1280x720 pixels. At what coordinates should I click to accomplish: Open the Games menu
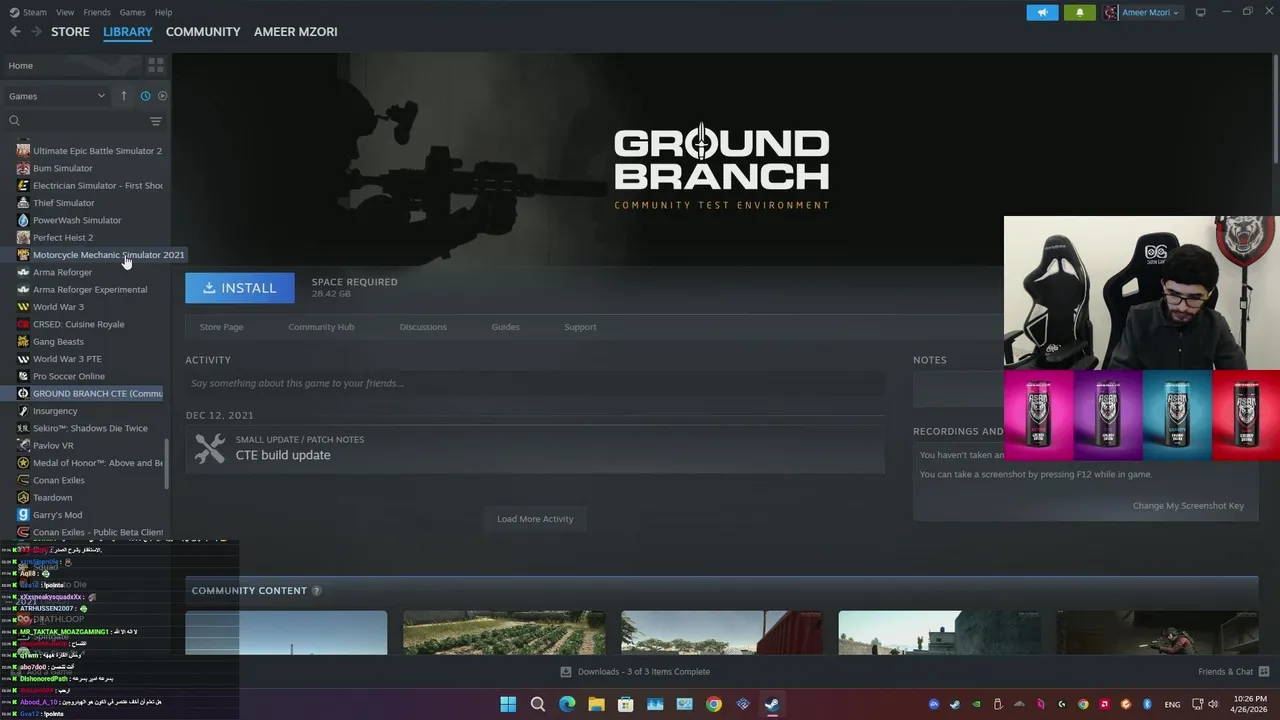(132, 12)
